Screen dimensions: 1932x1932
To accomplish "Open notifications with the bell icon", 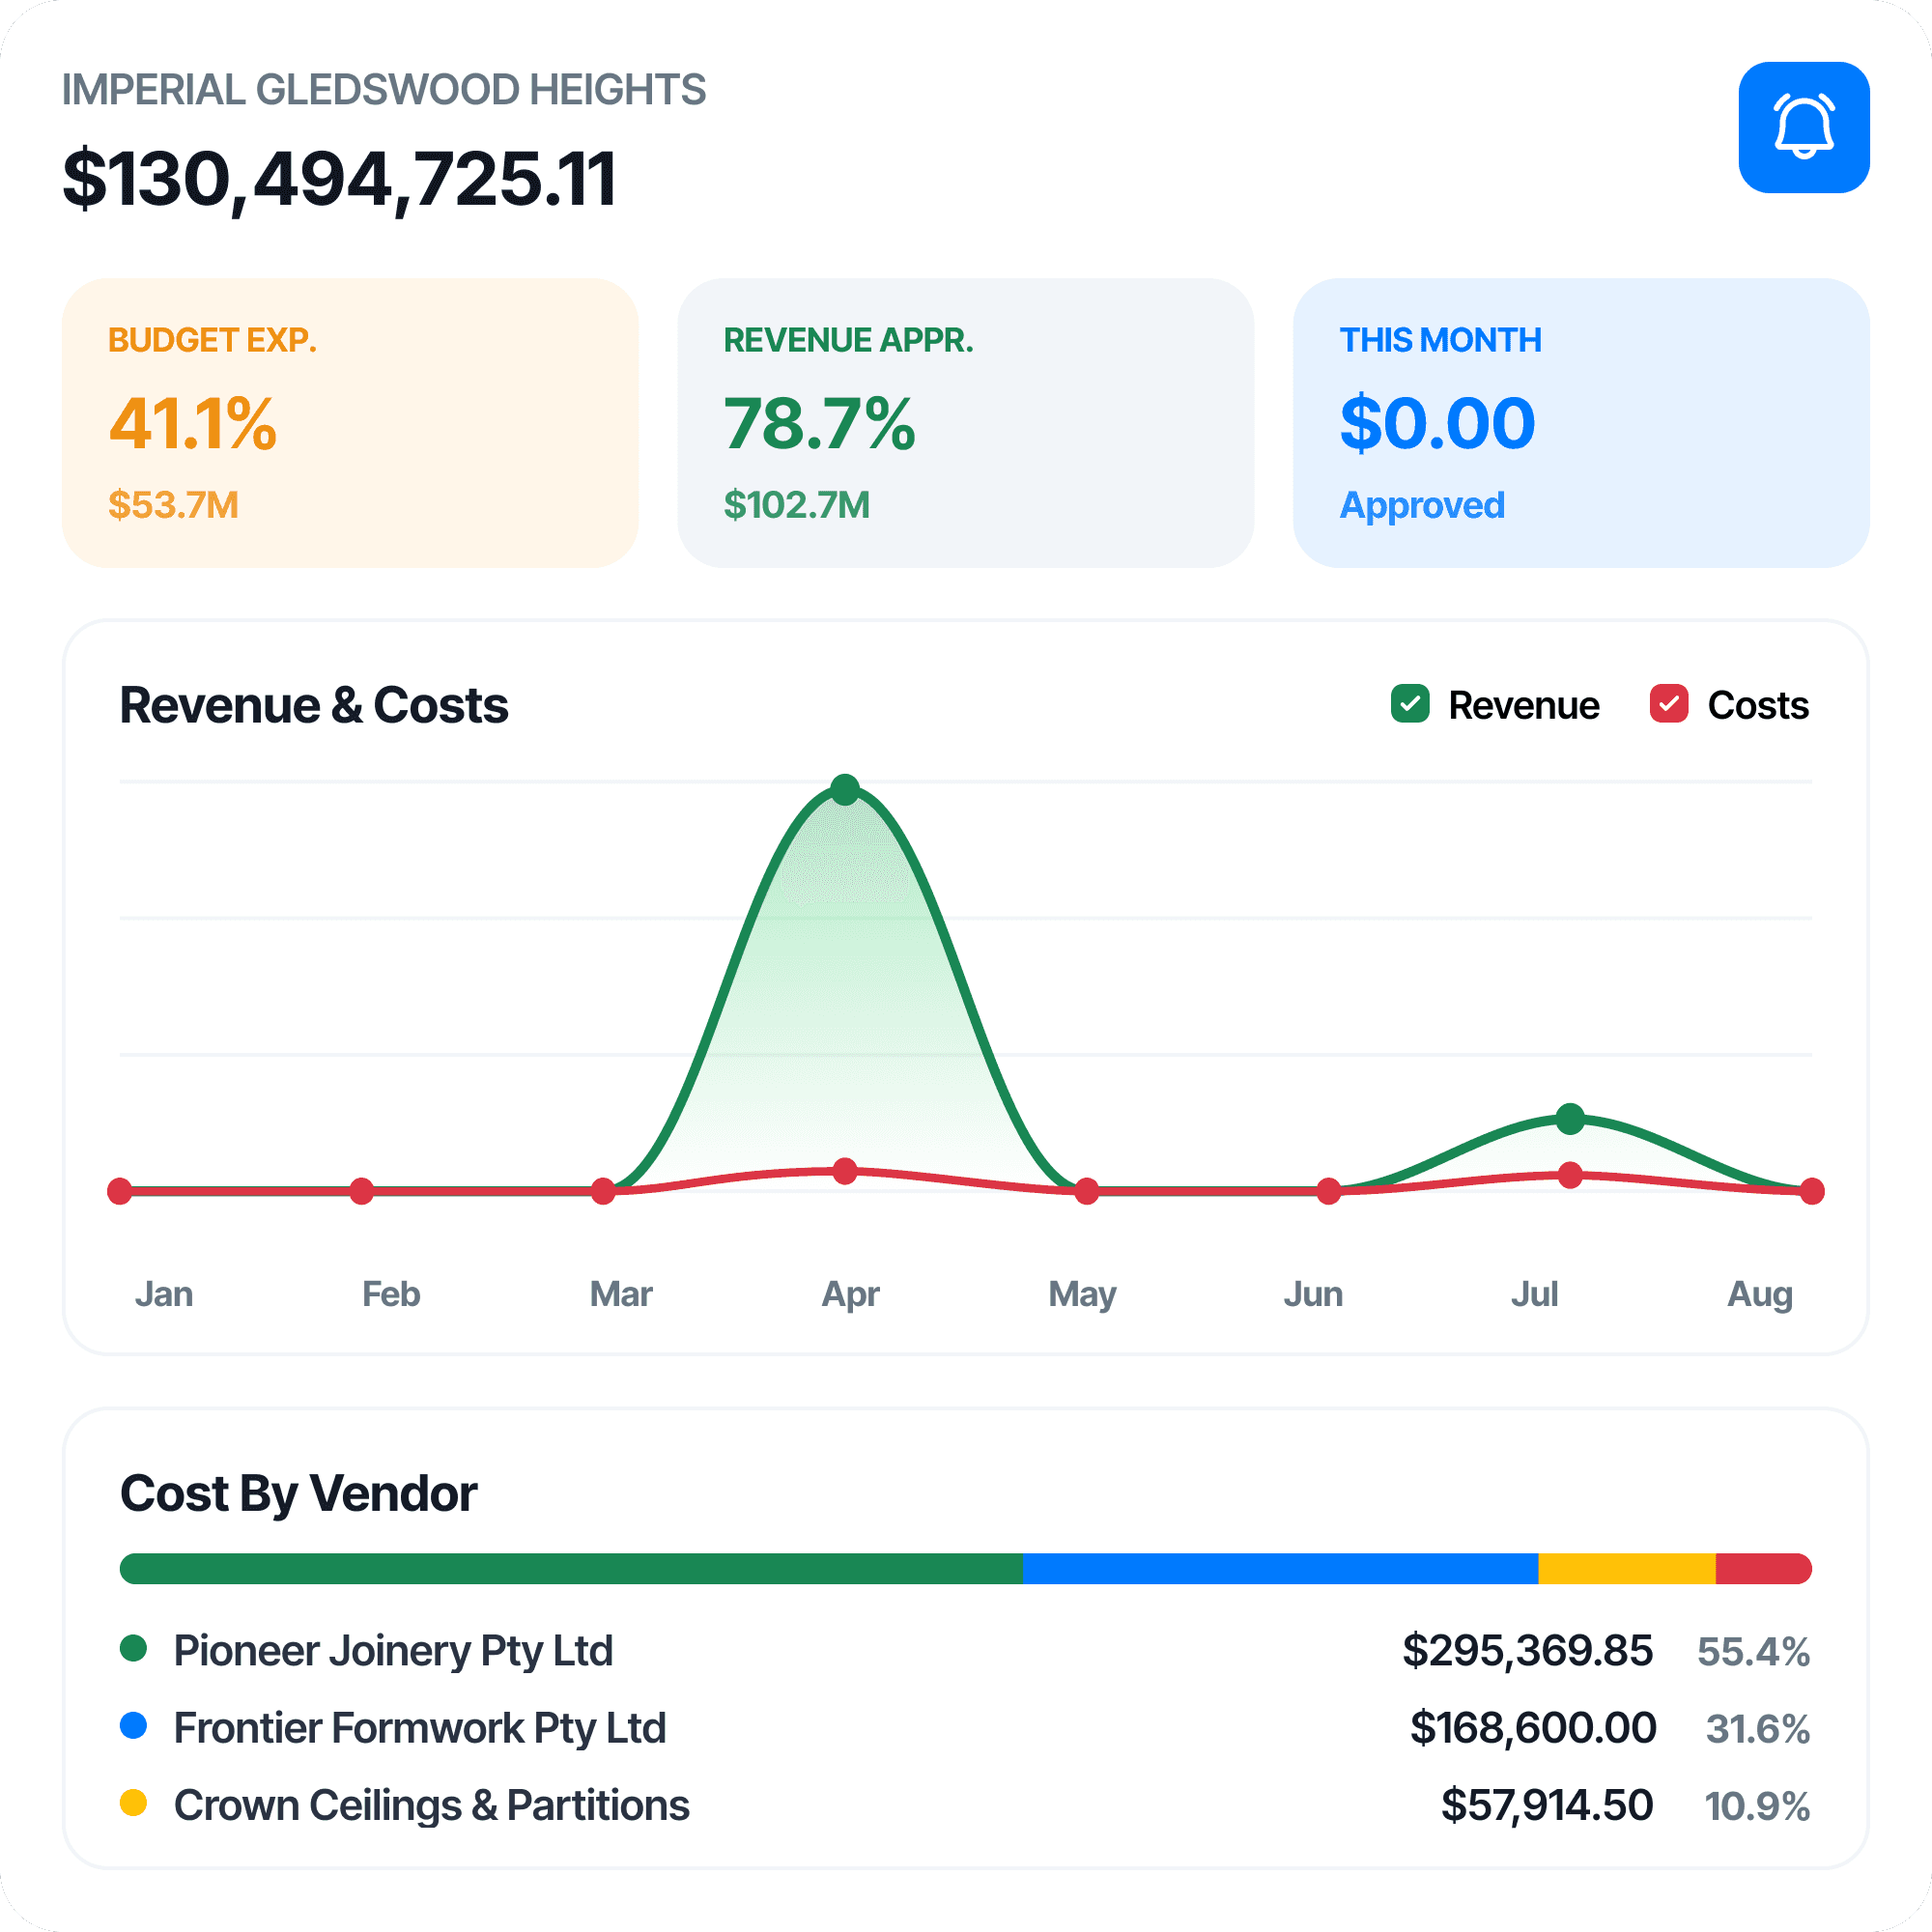I will [1804, 127].
